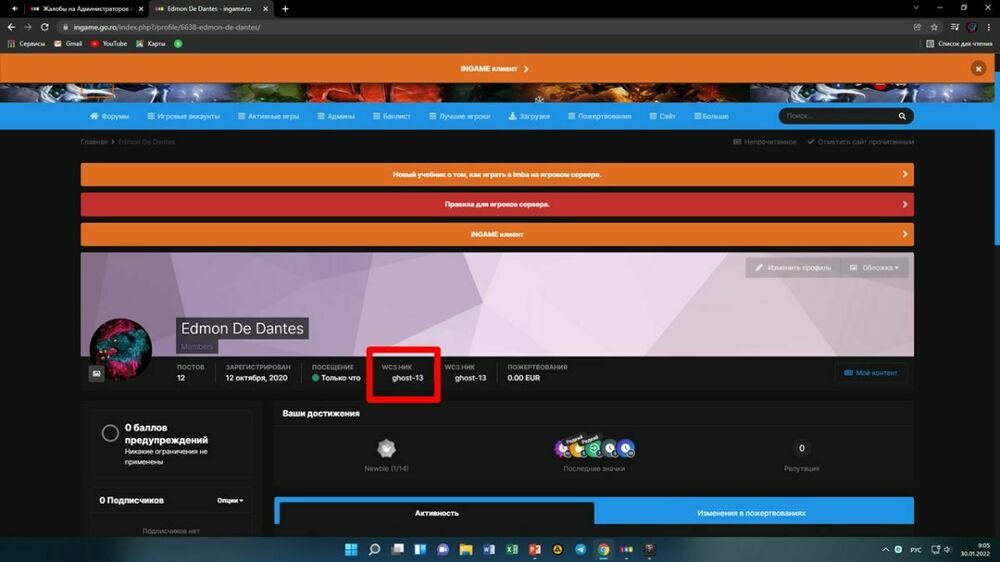This screenshot has height=562, width=1000.
Task: Open the Word icon in the taskbar
Action: [489, 550]
